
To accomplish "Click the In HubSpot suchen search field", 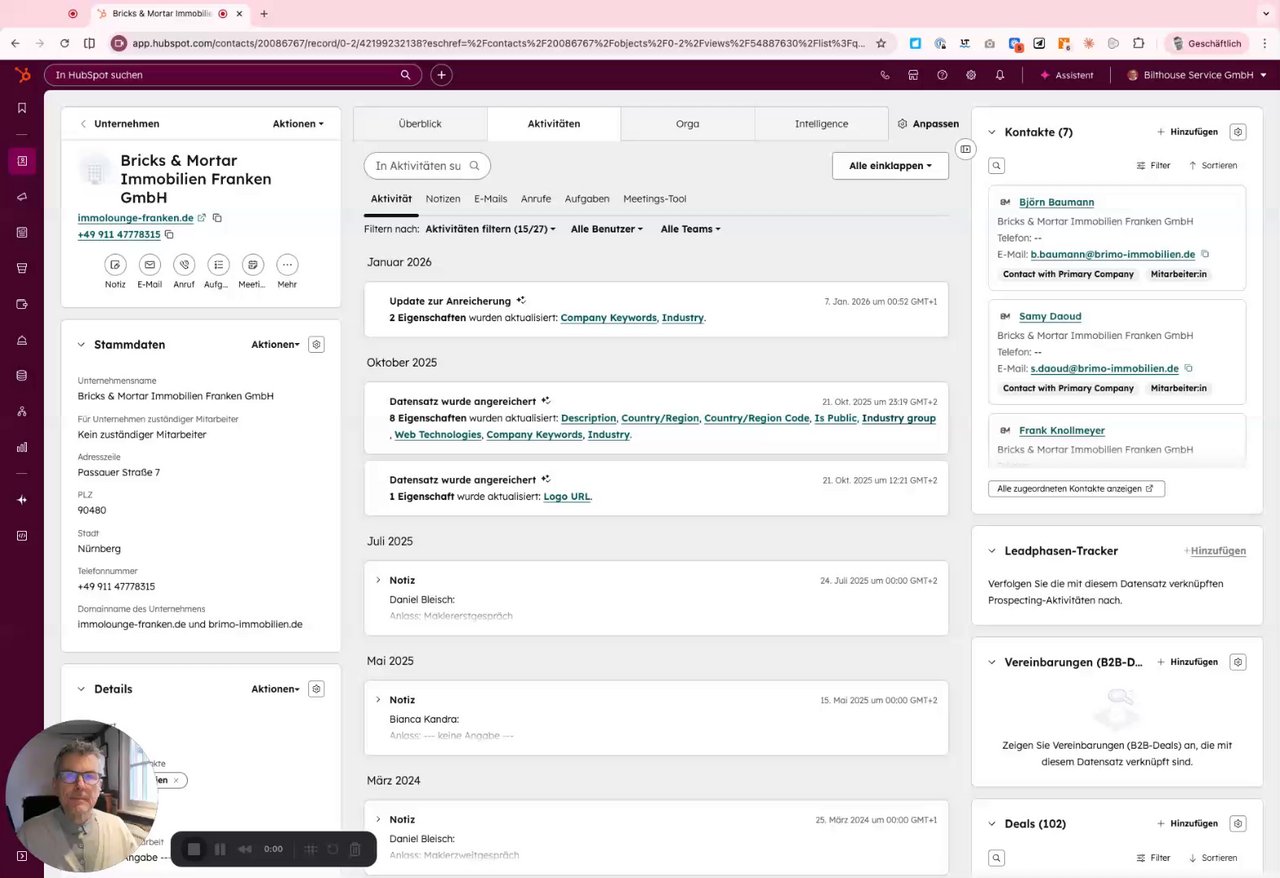I will pos(233,75).
